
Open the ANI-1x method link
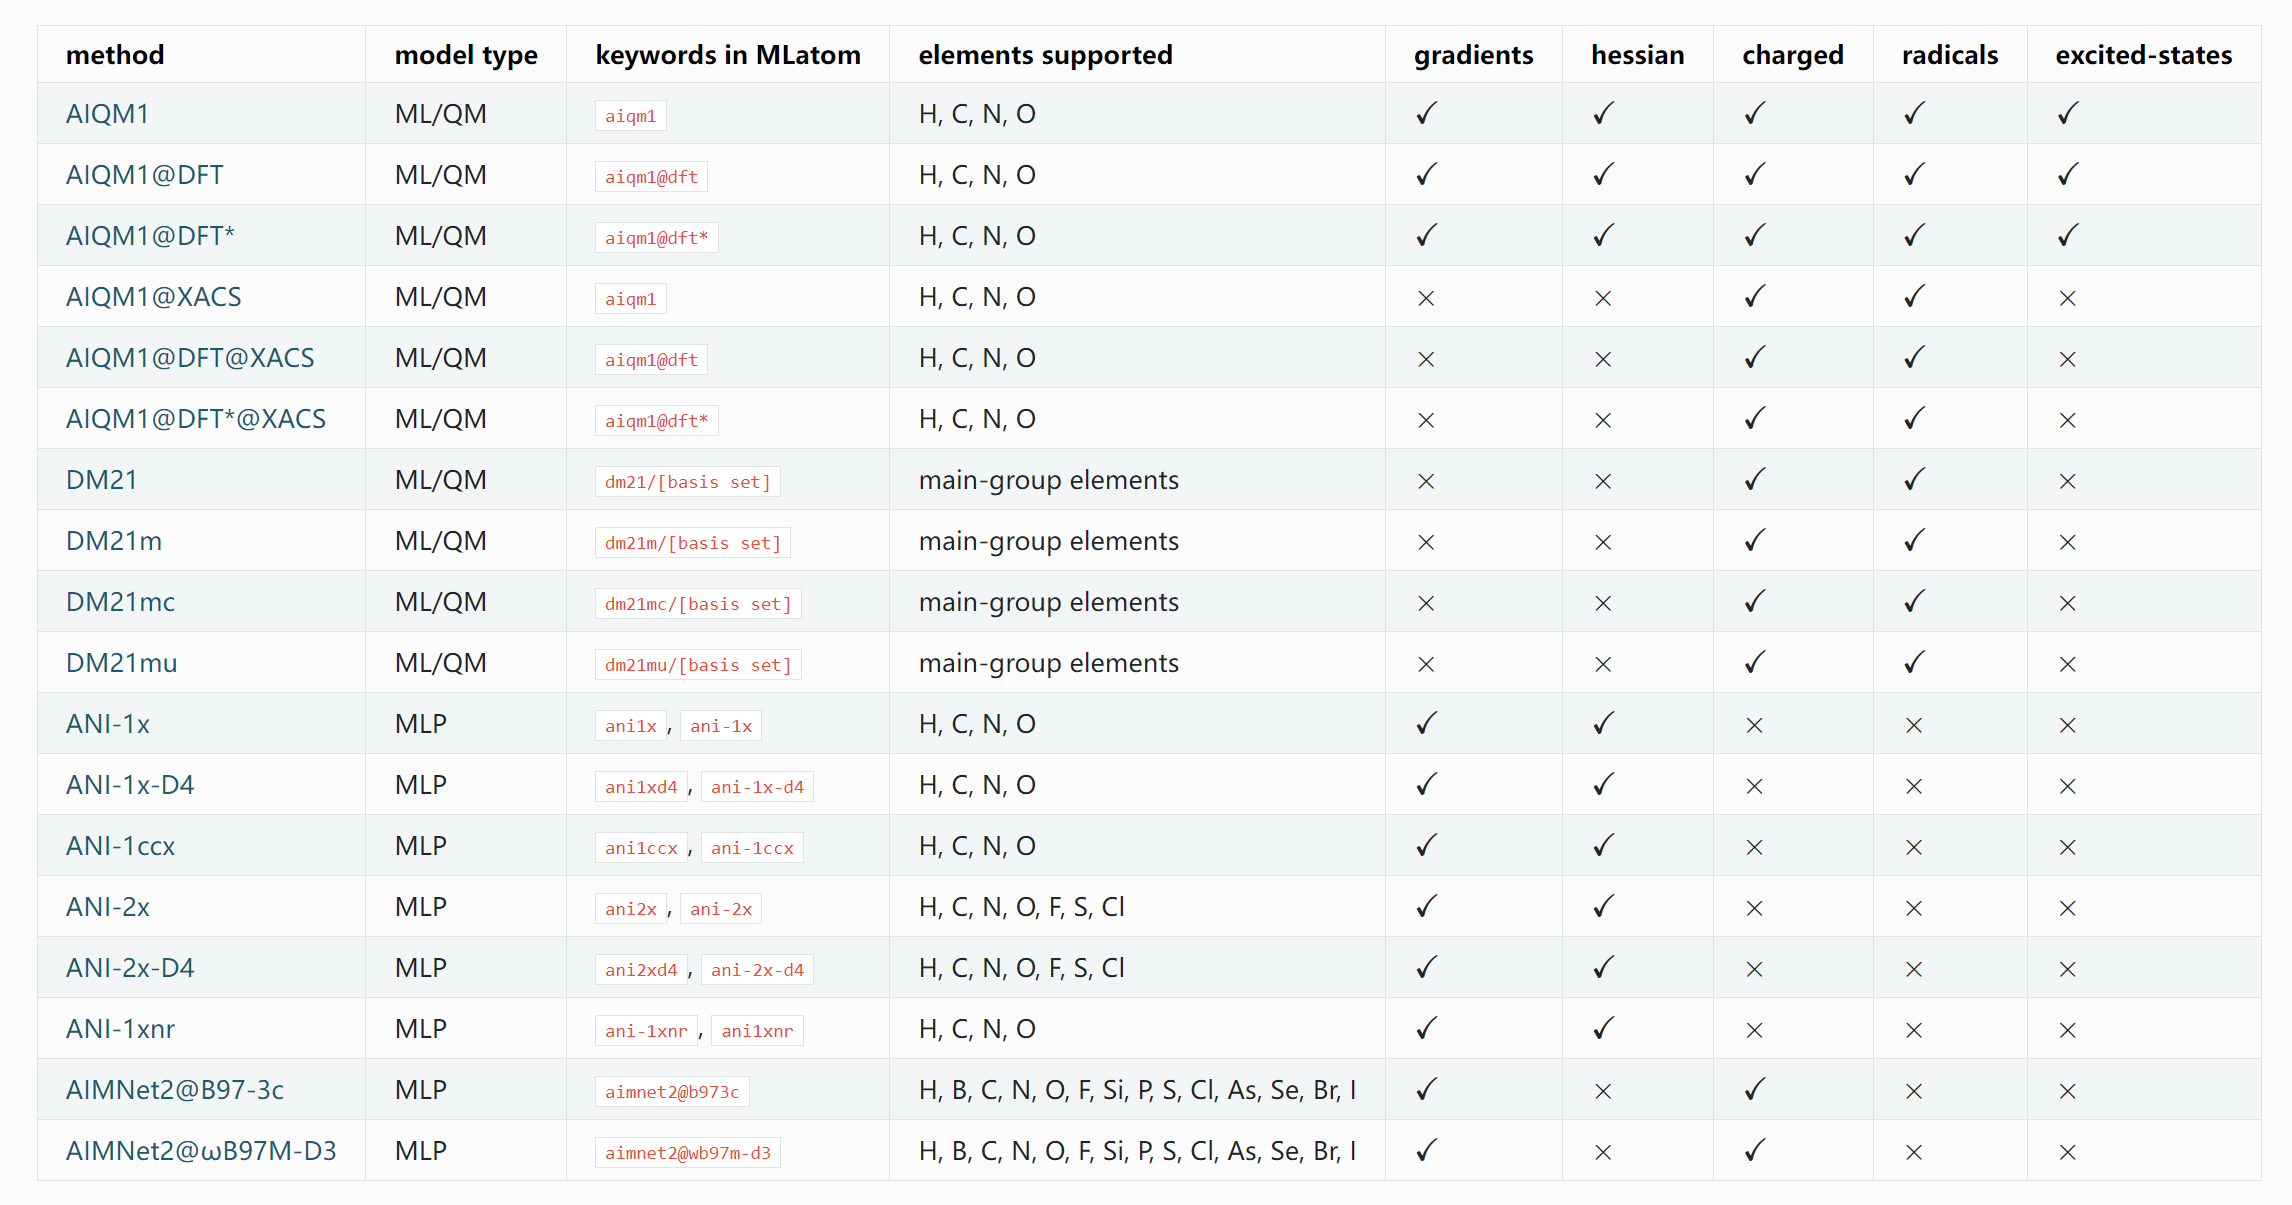pos(108,724)
